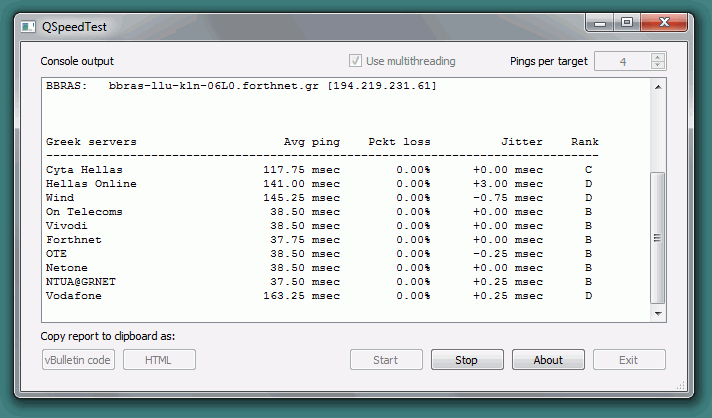Click the 'Jitter' column header

[x=522, y=142]
